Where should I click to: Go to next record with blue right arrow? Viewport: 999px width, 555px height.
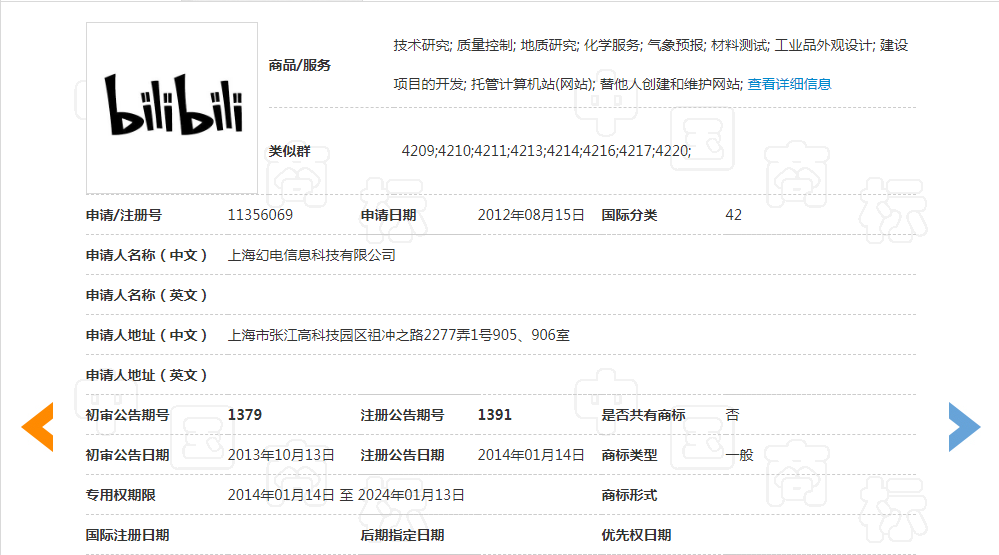[964, 427]
